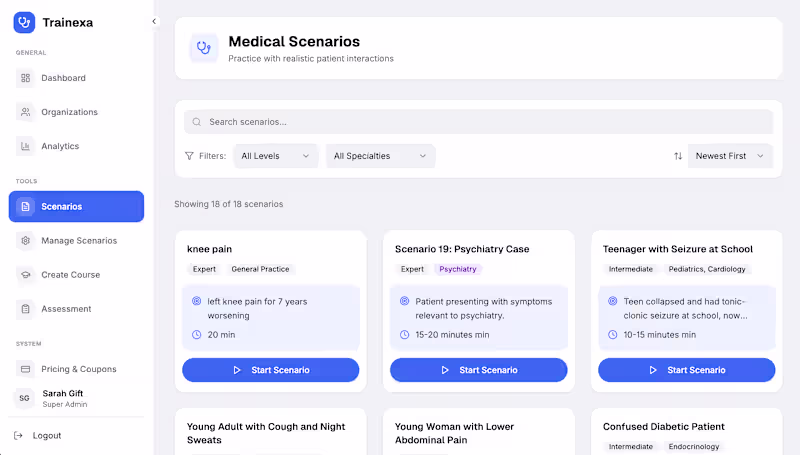Click the Create Course graduation cap icon
Image resolution: width=800 pixels, height=455 pixels.
pyautogui.click(x=26, y=275)
